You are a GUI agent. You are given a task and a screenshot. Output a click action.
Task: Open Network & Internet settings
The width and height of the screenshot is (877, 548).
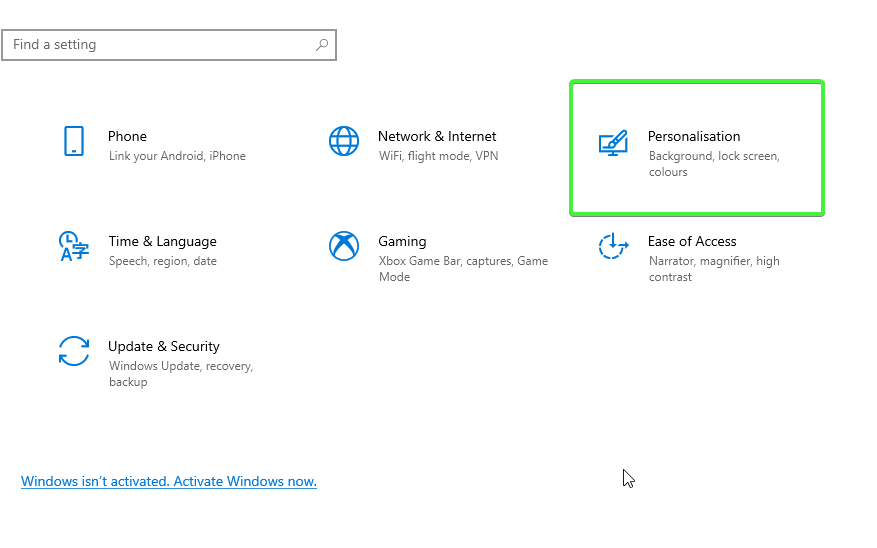pyautogui.click(x=437, y=136)
